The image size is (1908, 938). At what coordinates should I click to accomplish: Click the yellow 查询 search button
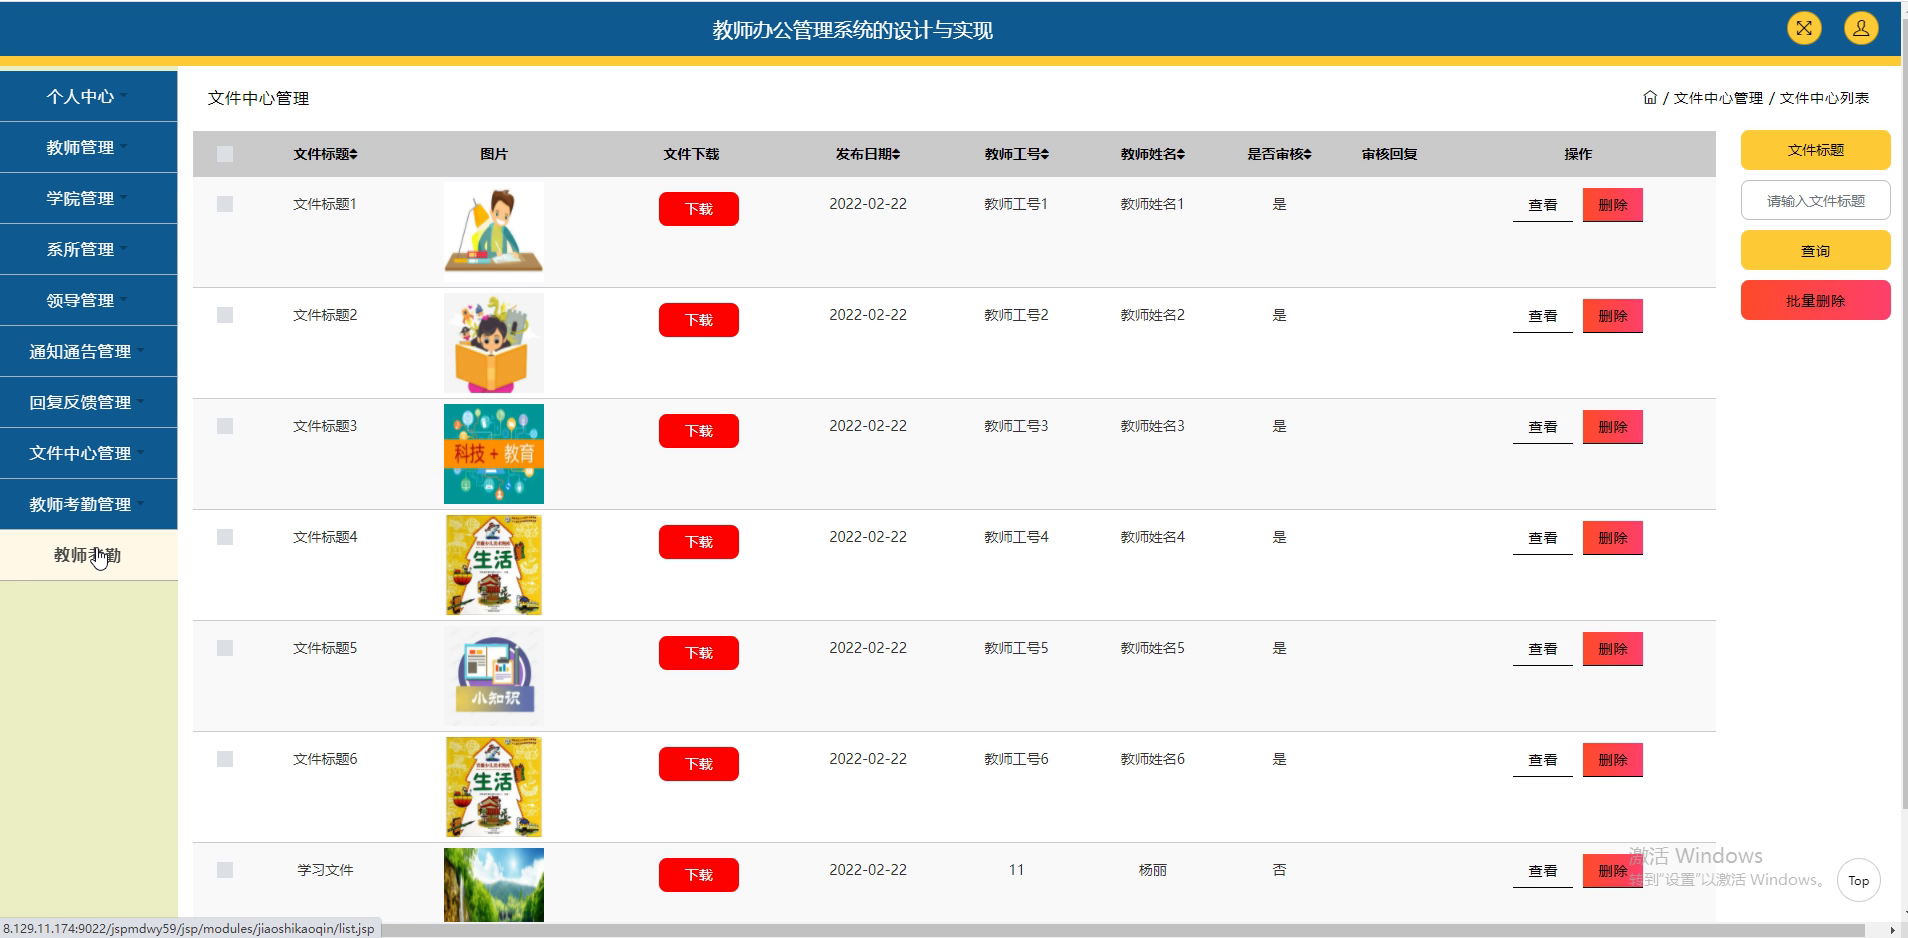(x=1815, y=250)
